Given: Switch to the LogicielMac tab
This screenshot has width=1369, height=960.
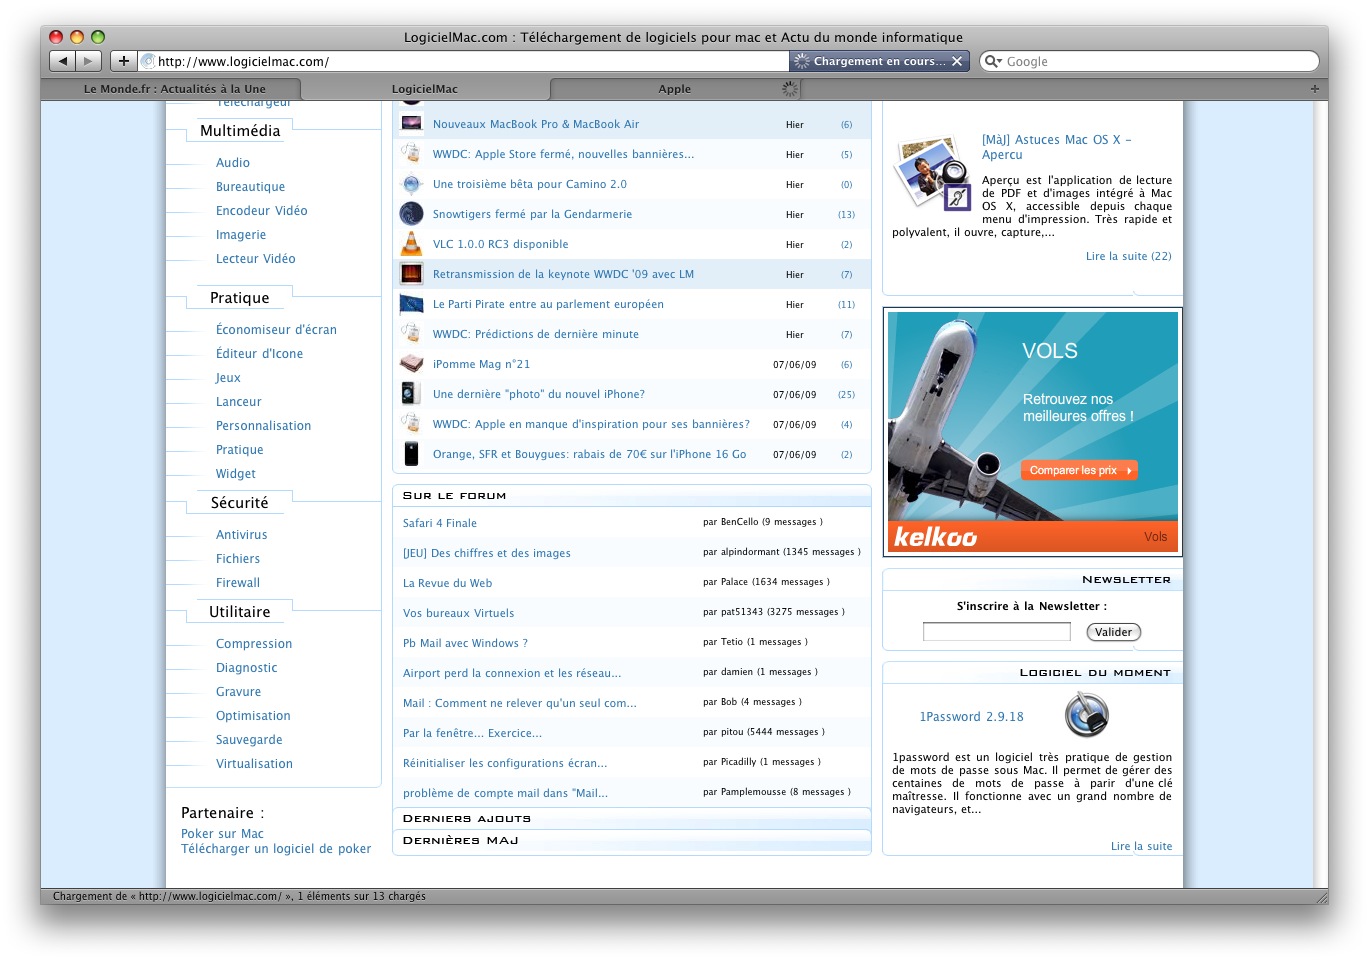Looking at the screenshot, I should (425, 89).
